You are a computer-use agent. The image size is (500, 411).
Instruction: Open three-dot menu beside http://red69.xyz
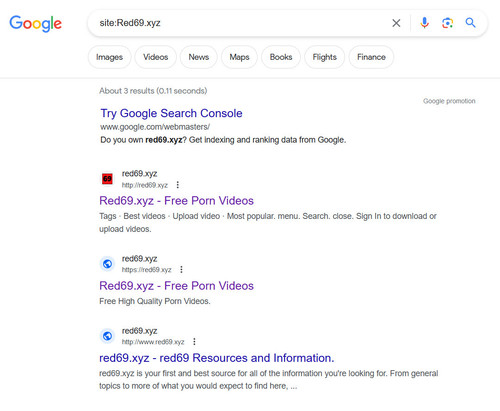[x=178, y=185]
